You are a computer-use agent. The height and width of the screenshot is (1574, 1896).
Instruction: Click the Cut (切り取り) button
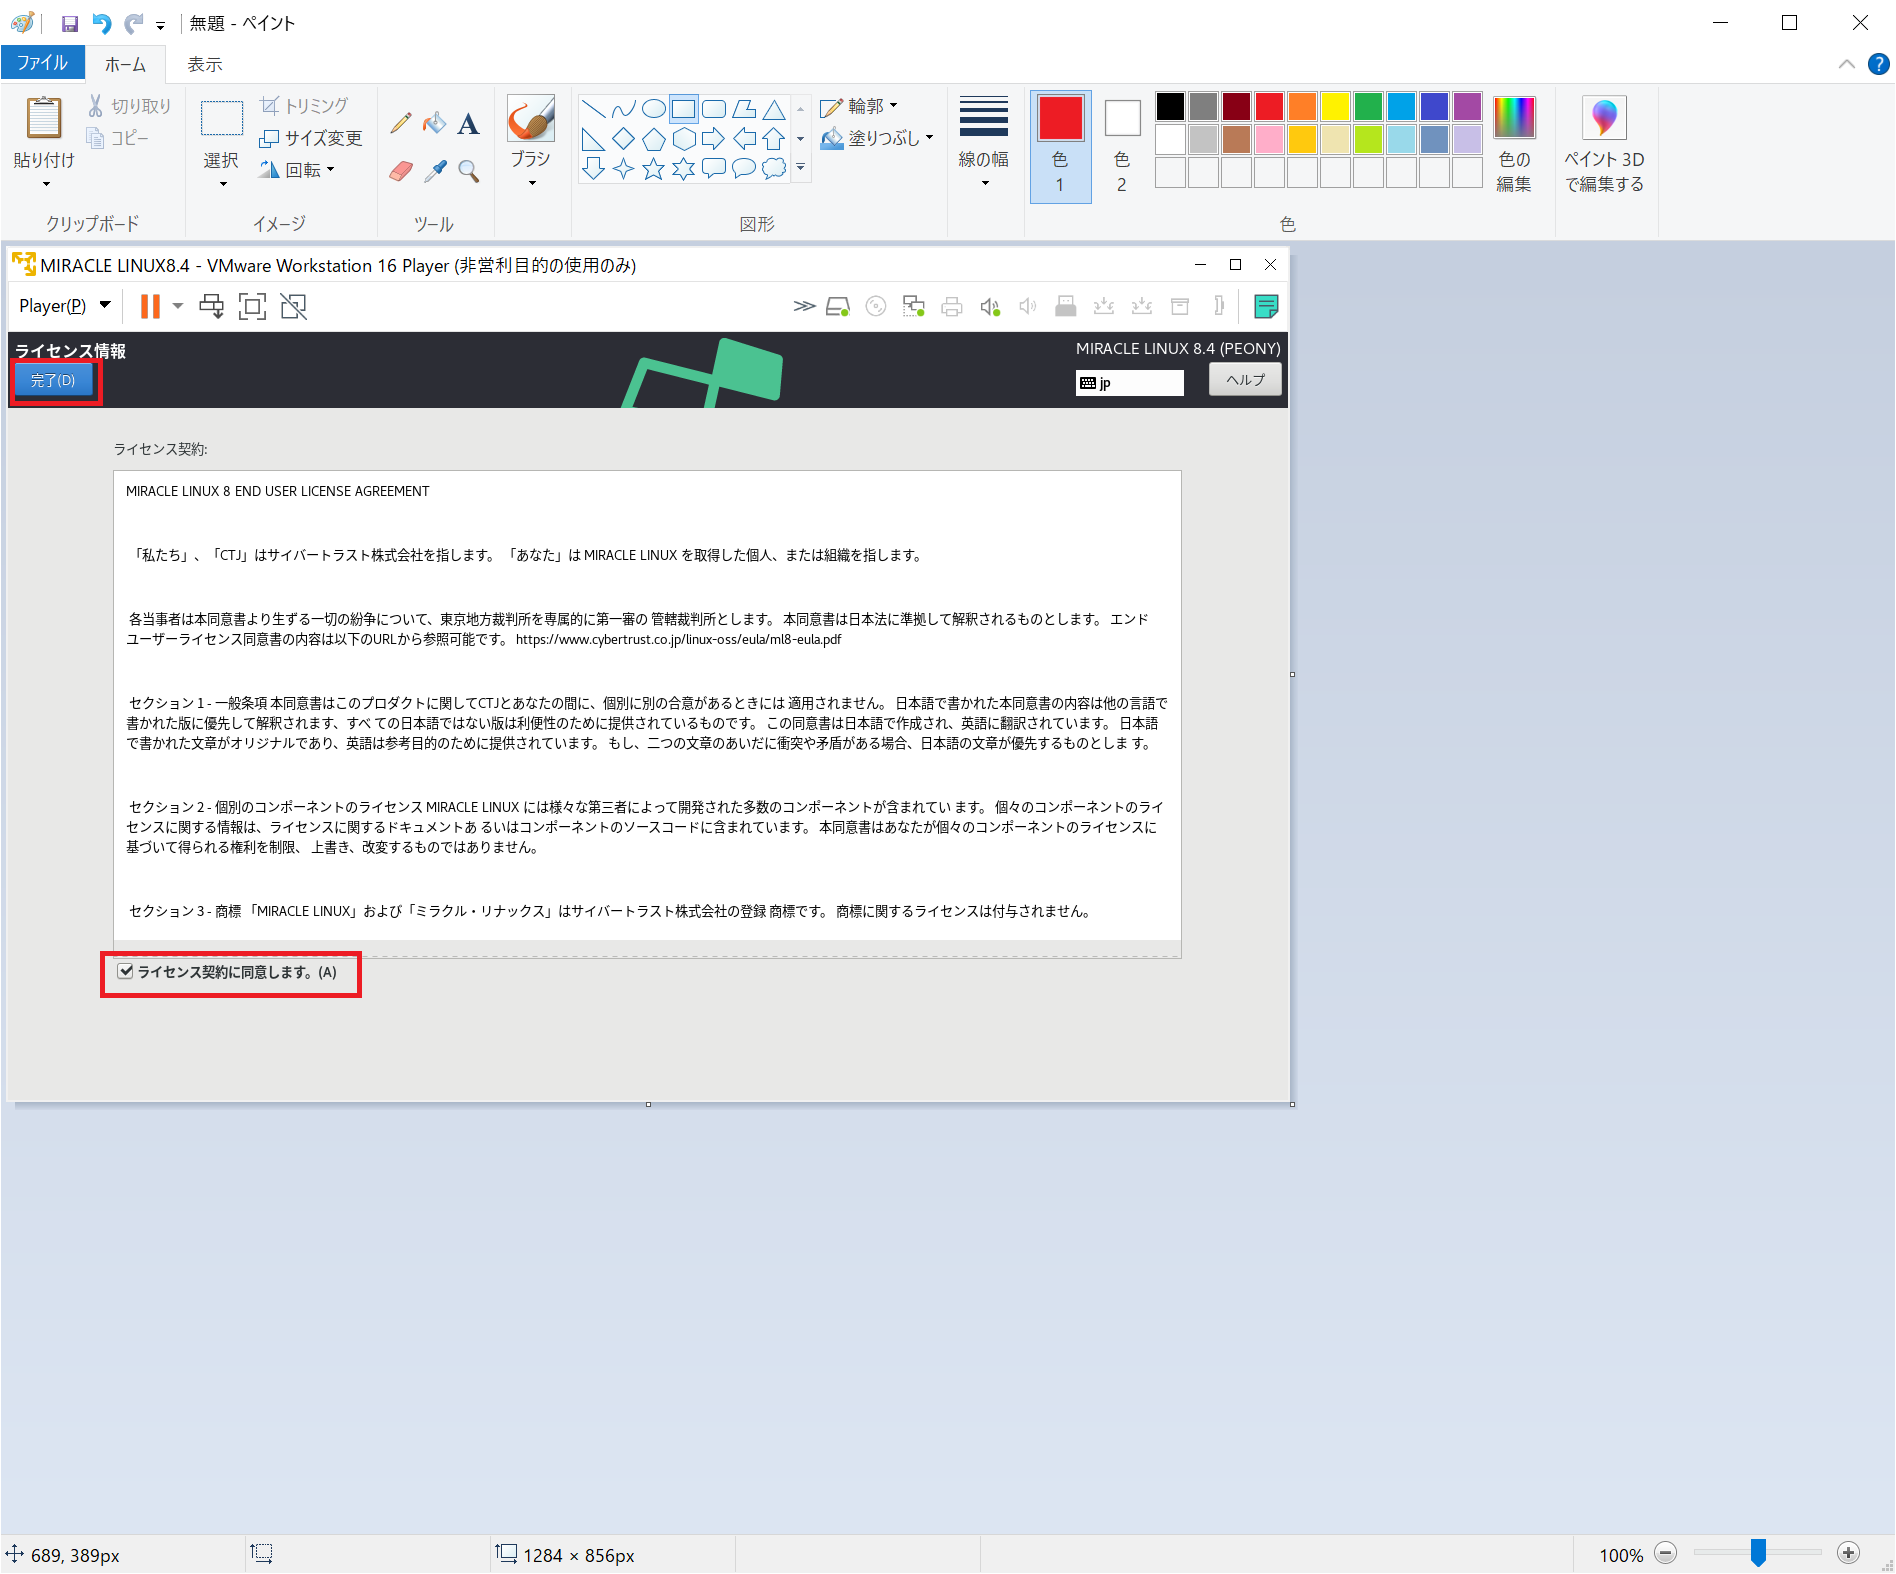click(129, 106)
